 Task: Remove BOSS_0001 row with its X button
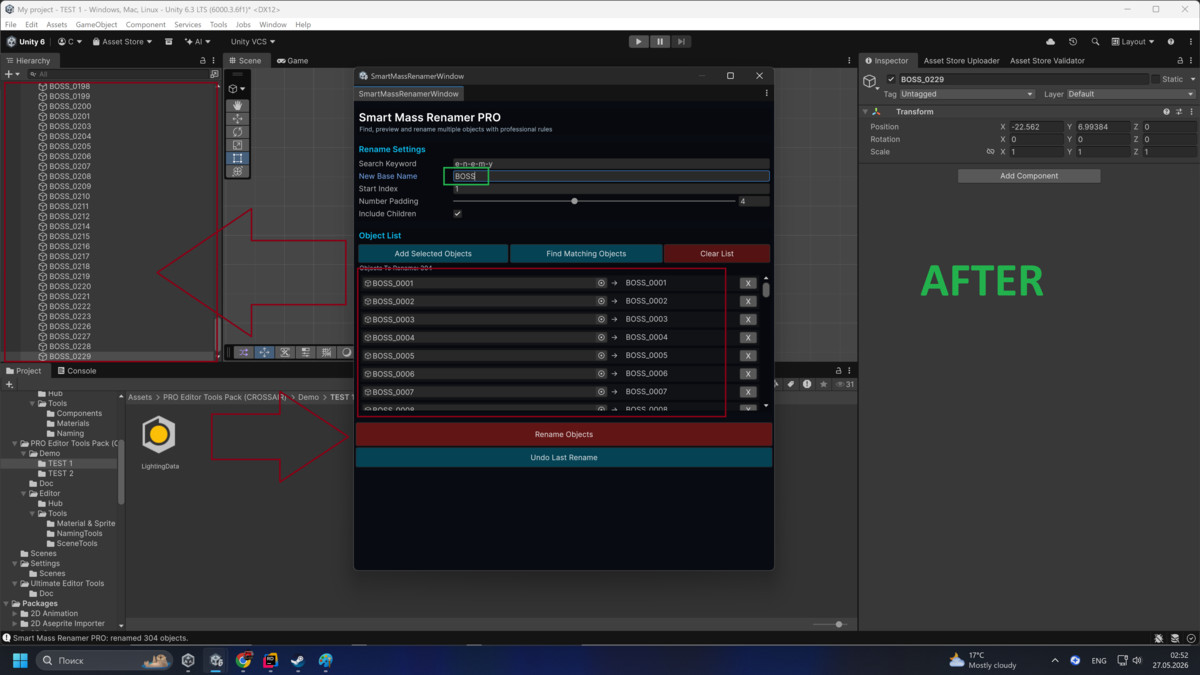coord(747,283)
